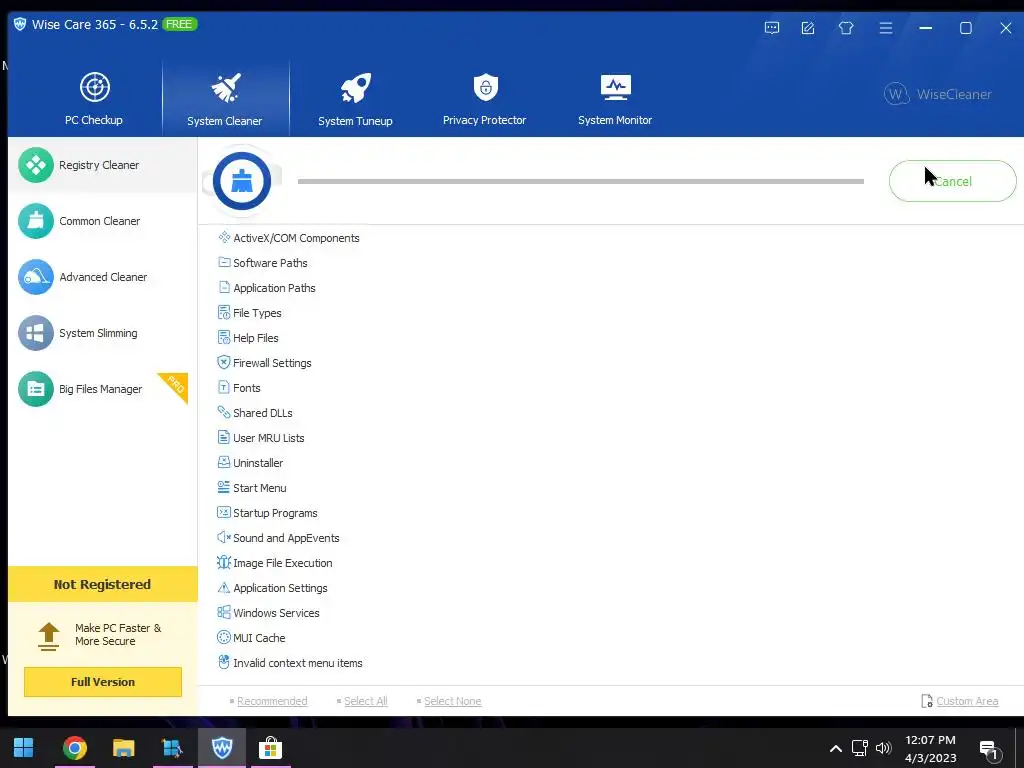
Task: Click the Uninstaller entry text
Action: 258,463
